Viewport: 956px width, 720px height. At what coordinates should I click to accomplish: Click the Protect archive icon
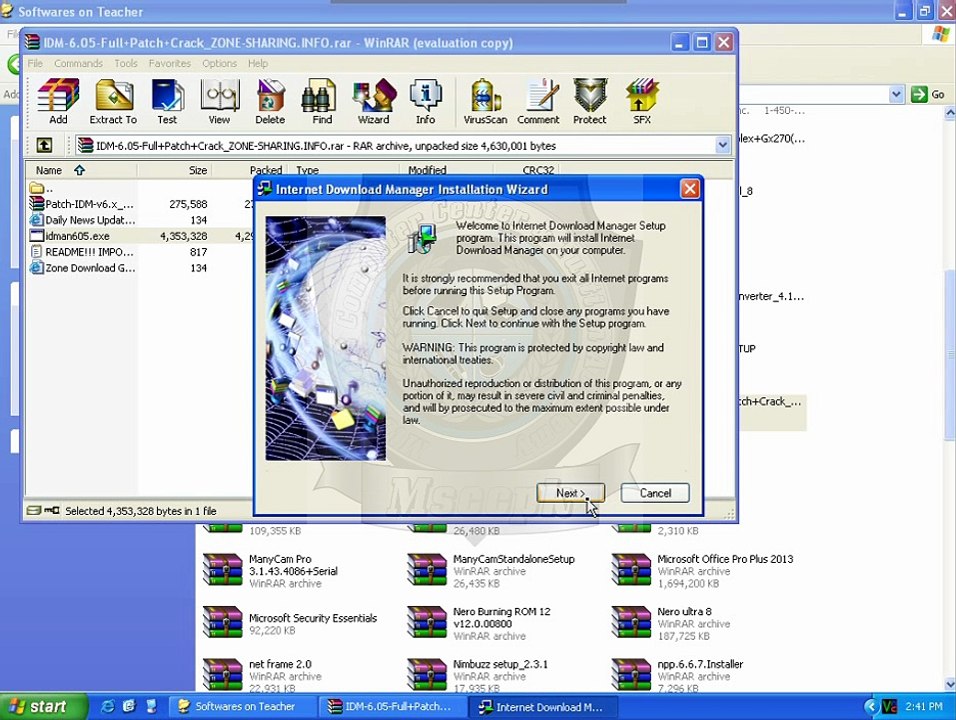tap(590, 102)
